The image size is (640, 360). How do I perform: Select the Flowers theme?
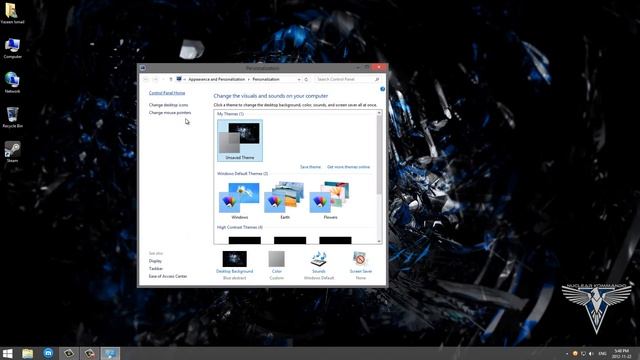coord(330,200)
